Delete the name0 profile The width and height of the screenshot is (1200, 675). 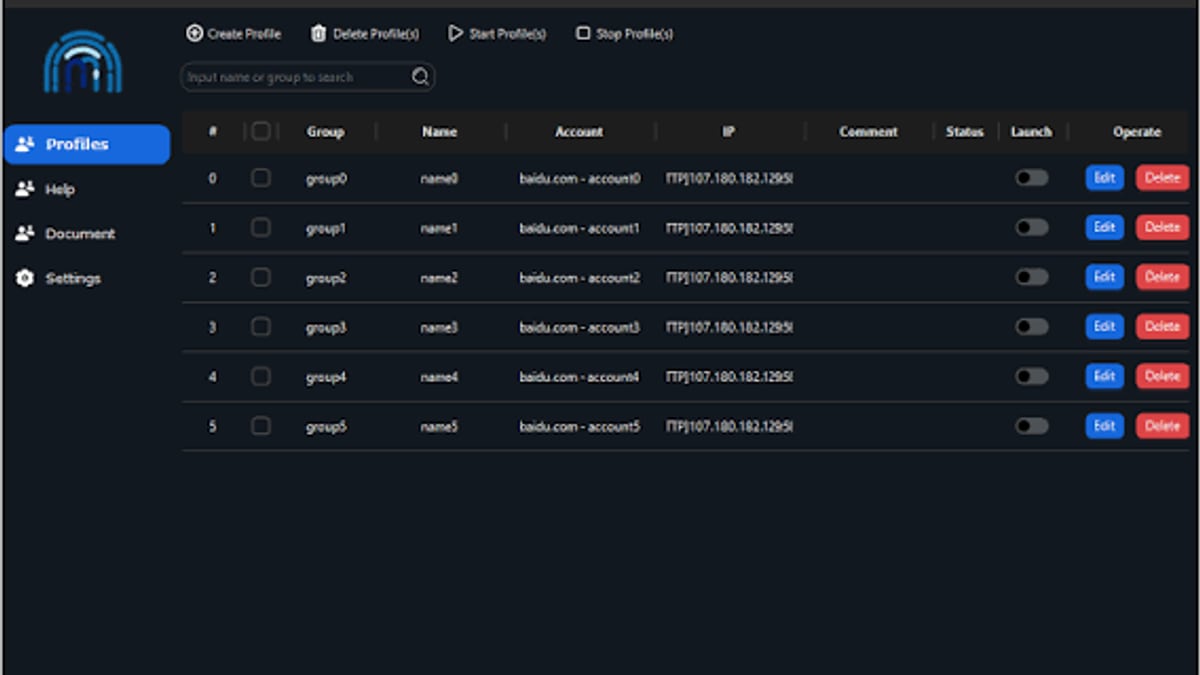pos(1162,178)
